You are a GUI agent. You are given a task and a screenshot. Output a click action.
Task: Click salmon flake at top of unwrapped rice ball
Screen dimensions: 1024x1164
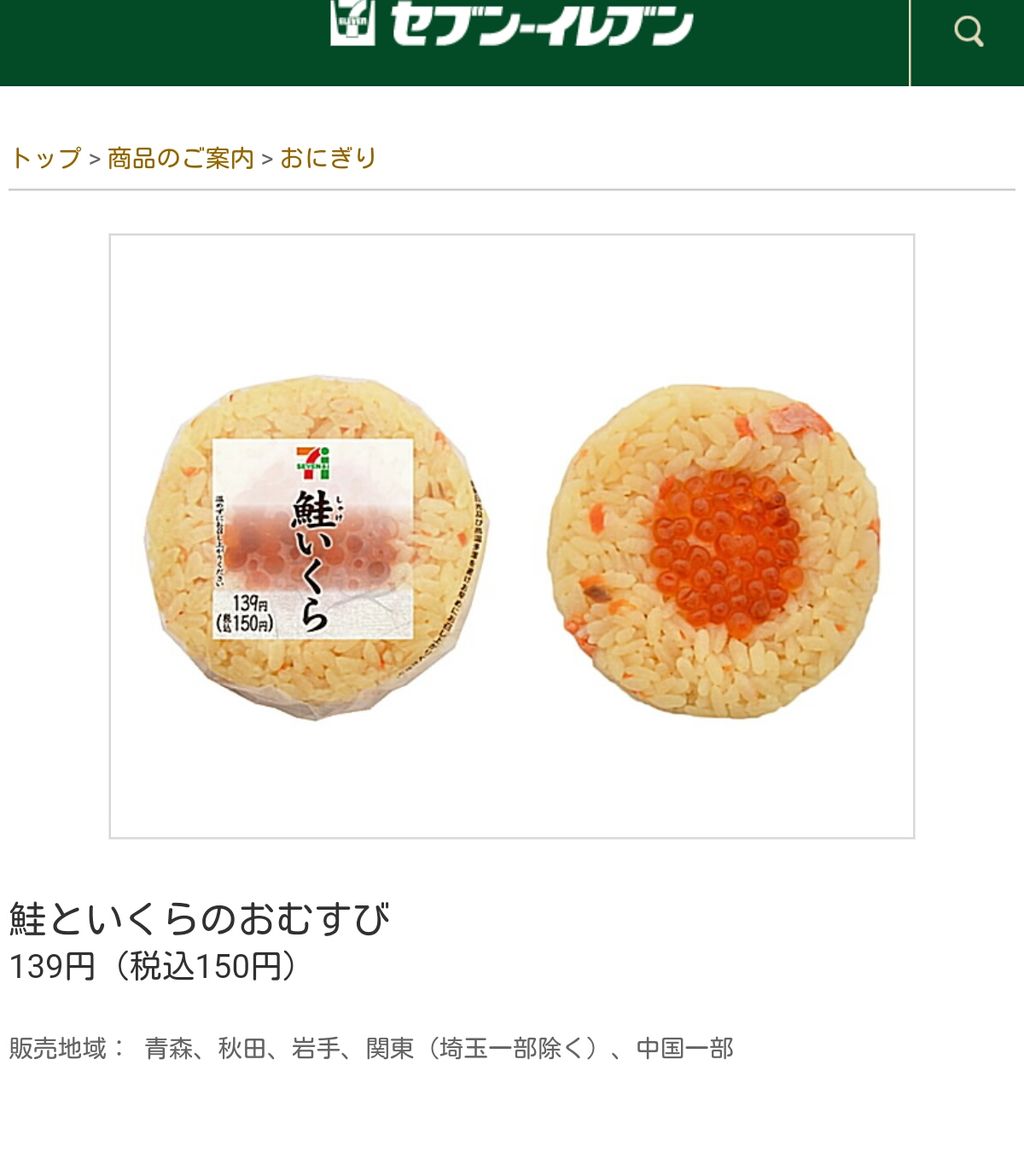[793, 419]
